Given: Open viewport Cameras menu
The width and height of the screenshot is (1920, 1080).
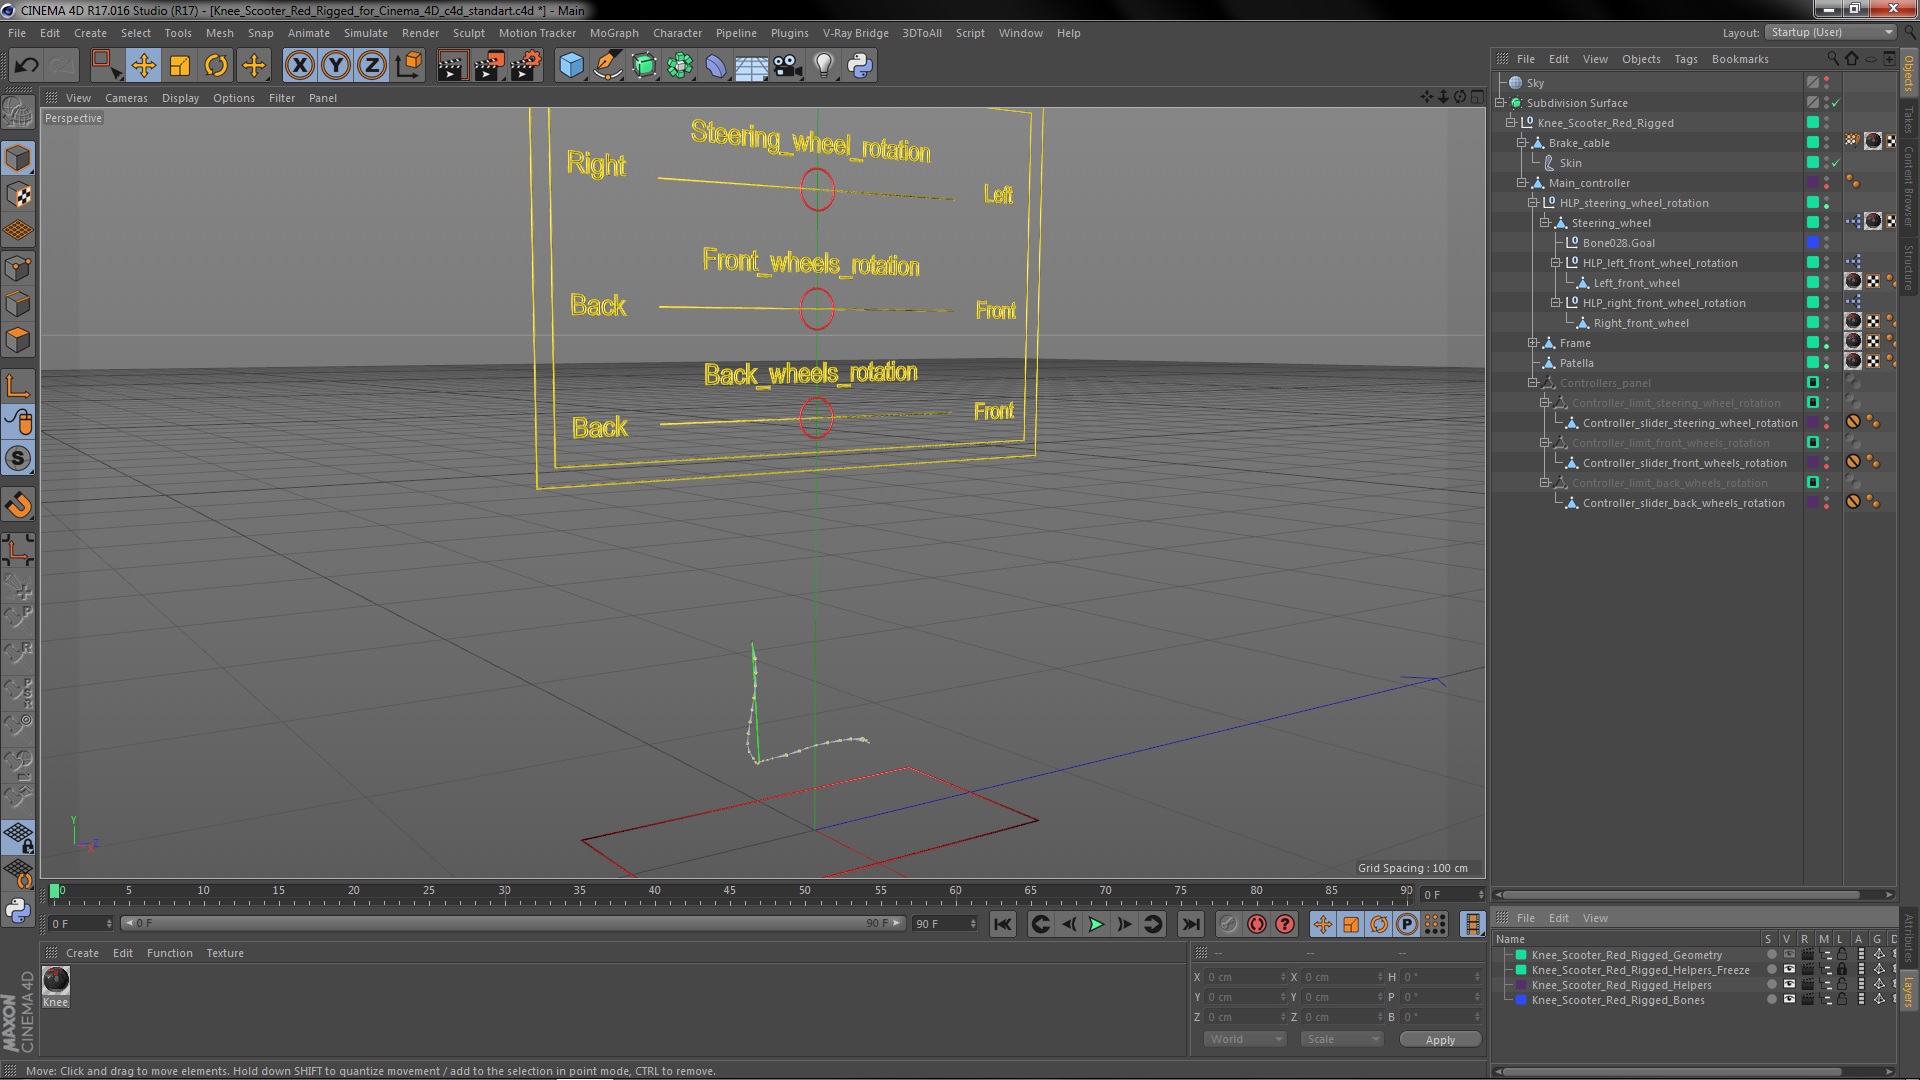Looking at the screenshot, I should coord(126,98).
